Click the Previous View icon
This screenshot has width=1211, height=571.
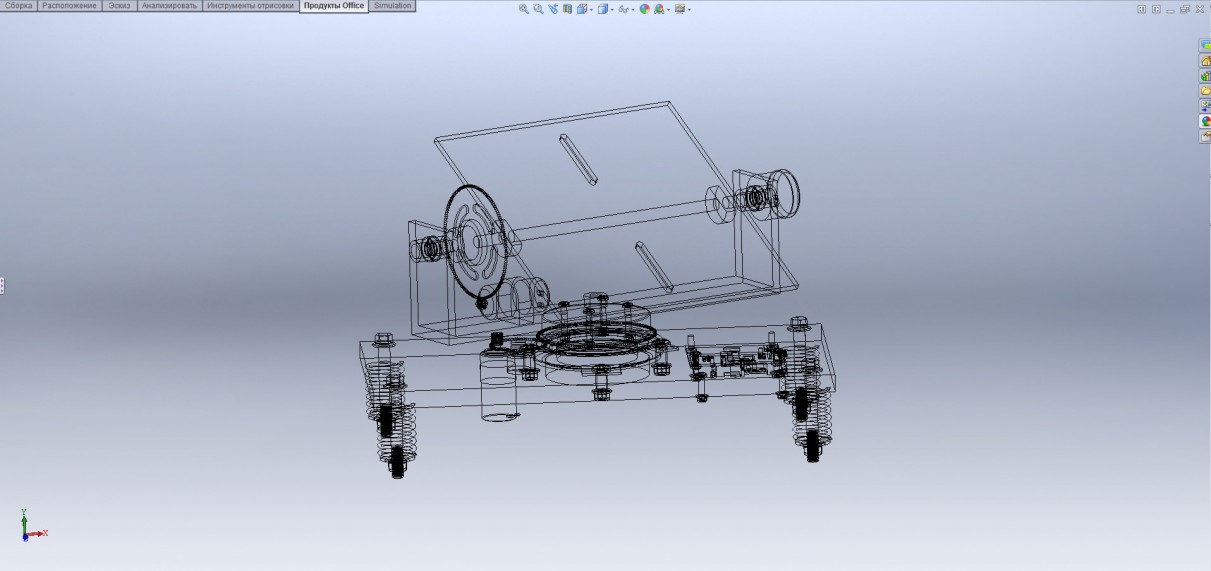click(553, 9)
